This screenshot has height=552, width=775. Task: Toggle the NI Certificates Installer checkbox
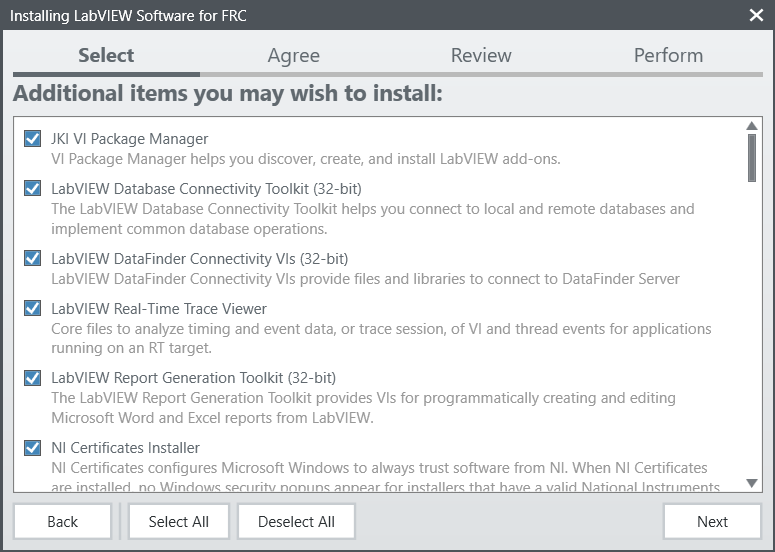point(33,448)
